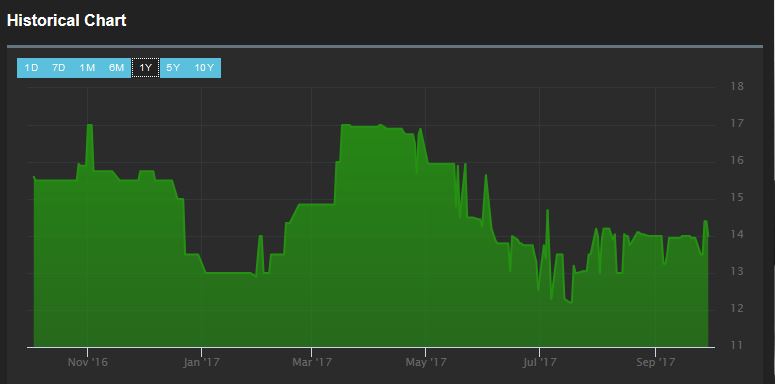Click the Jan '17 axis label
The image size is (775, 384).
coord(201,362)
